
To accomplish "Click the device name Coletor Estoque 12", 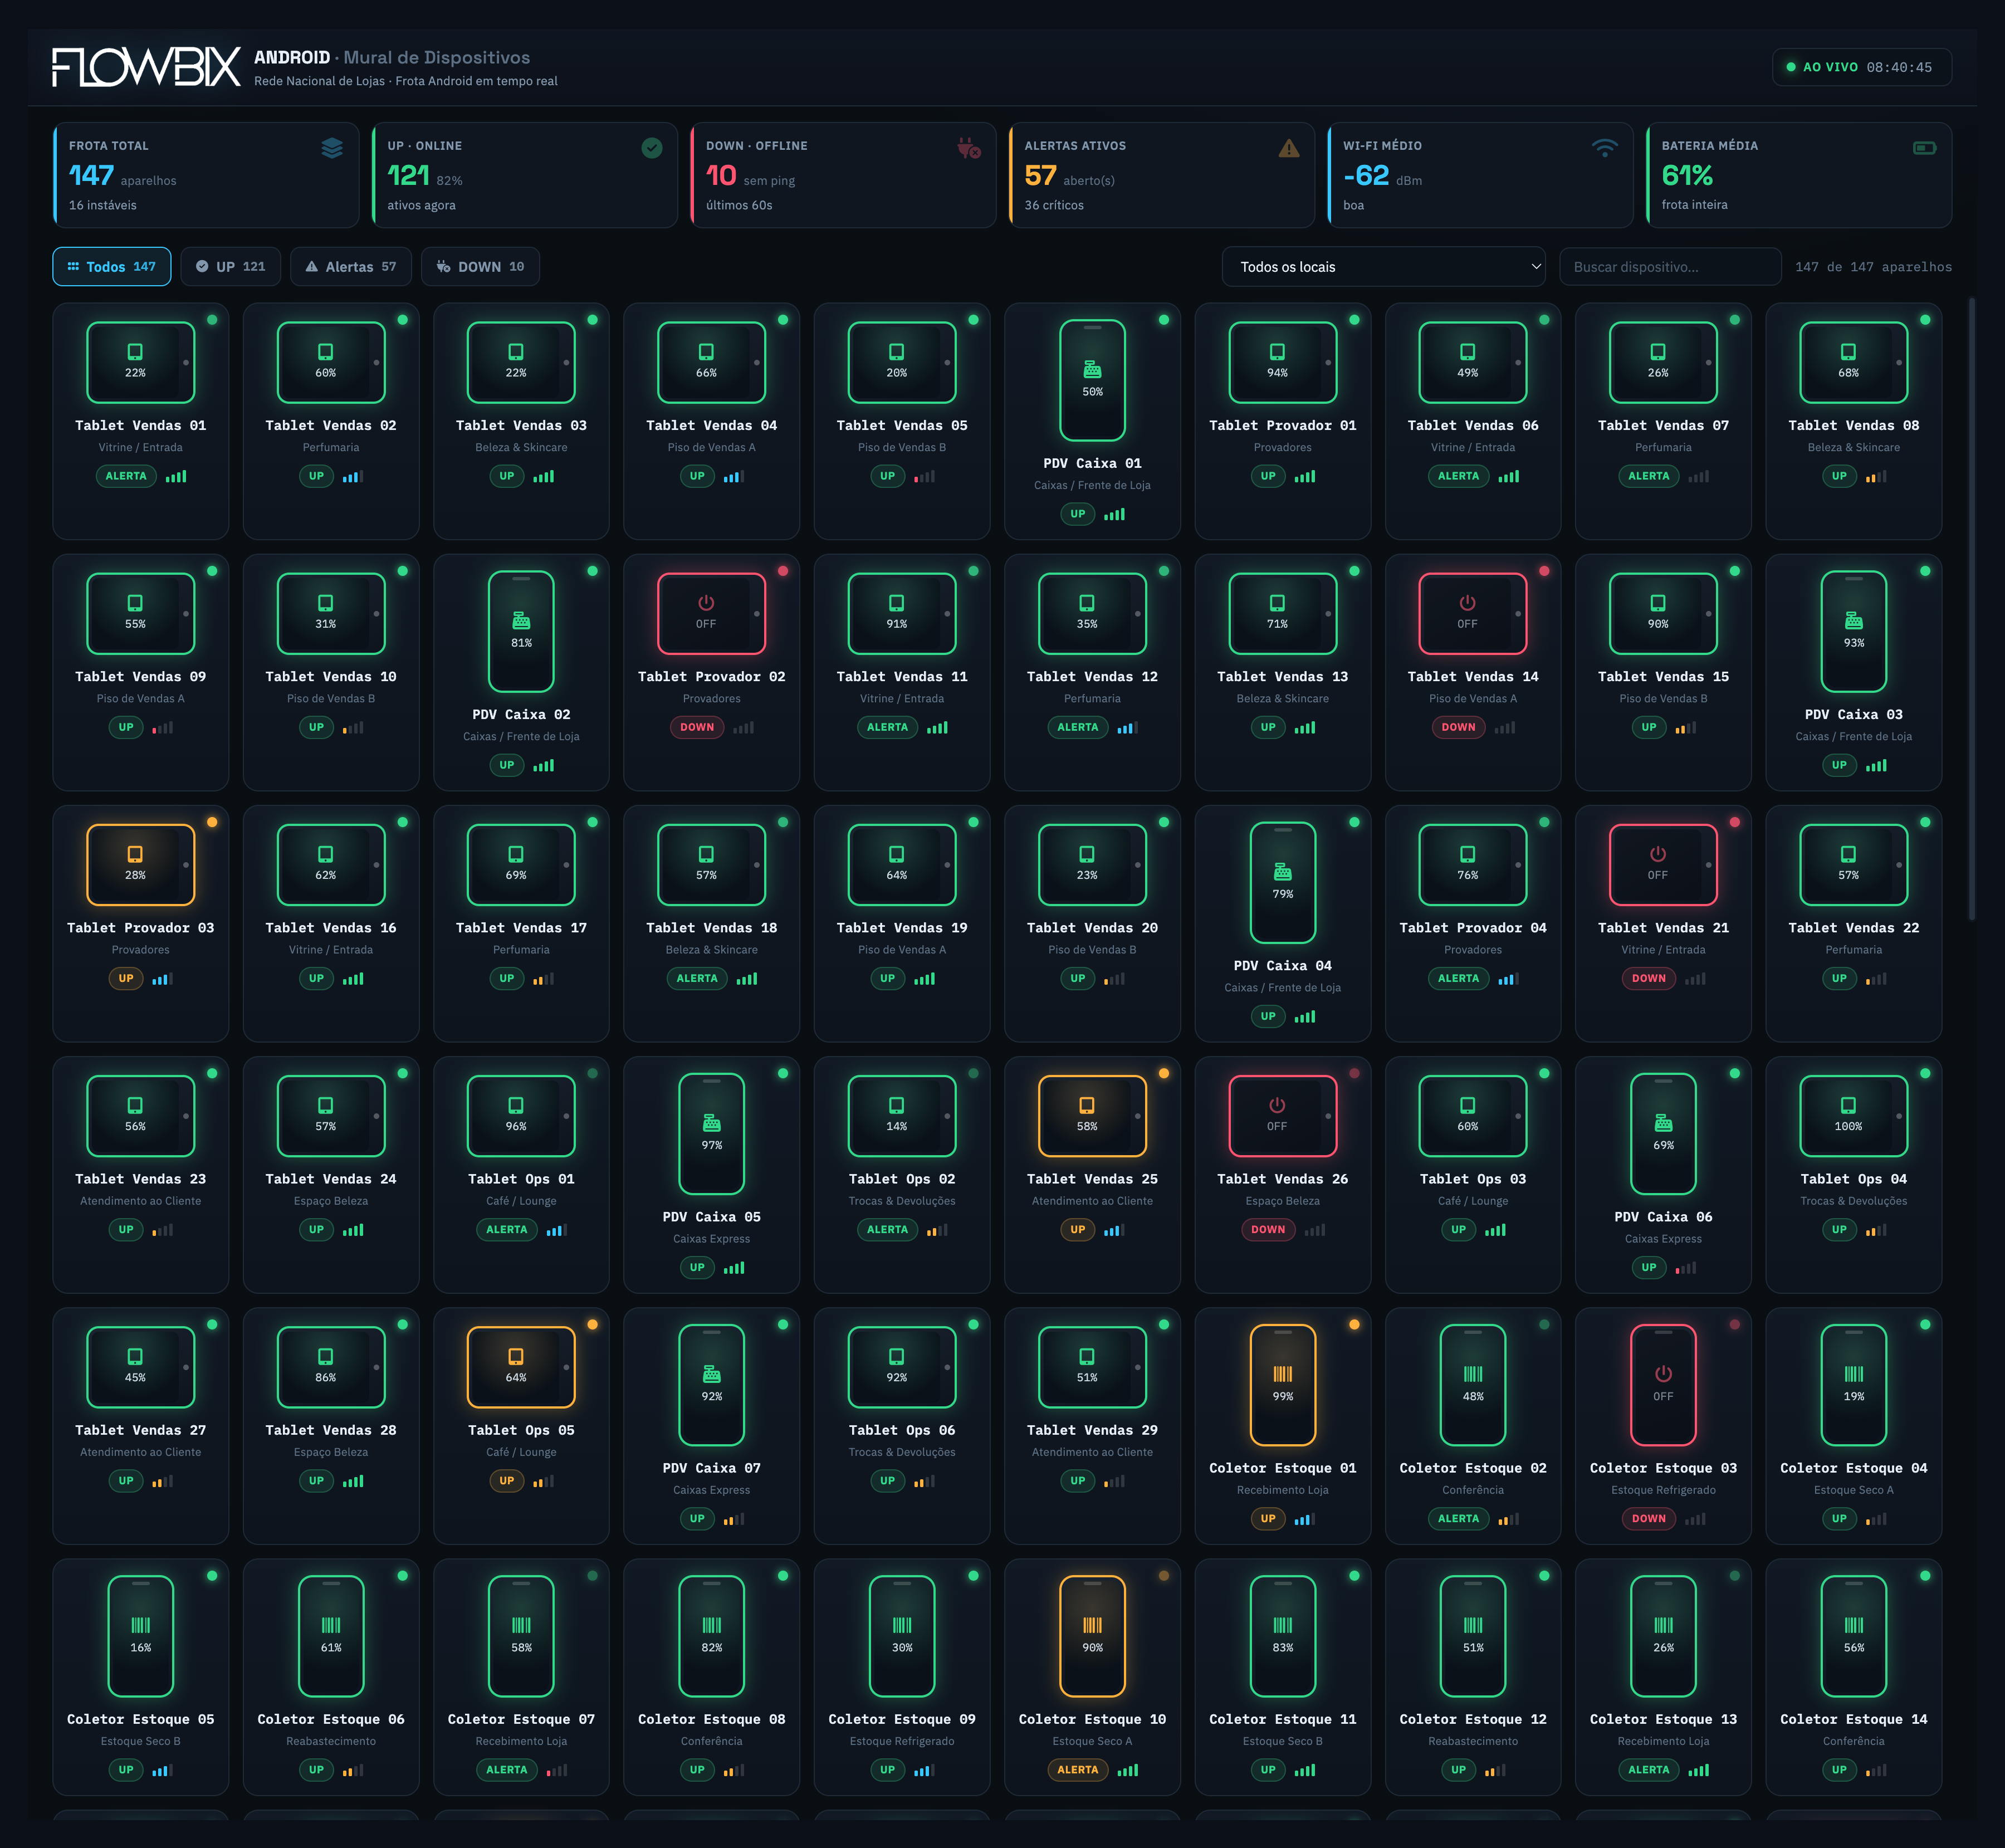I will [1473, 1719].
